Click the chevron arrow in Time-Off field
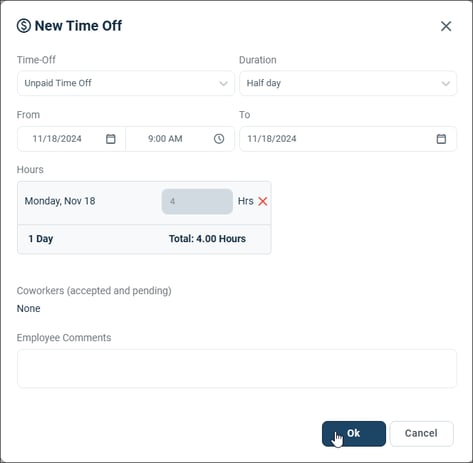The image size is (473, 463). pos(223,83)
